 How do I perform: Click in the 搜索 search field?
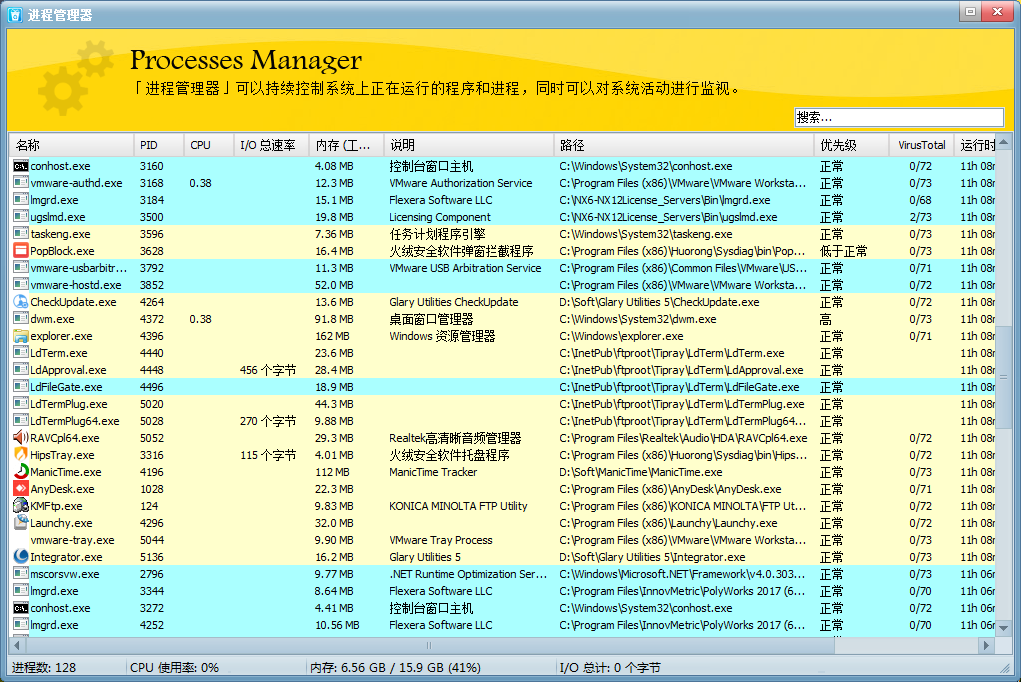(x=898, y=118)
